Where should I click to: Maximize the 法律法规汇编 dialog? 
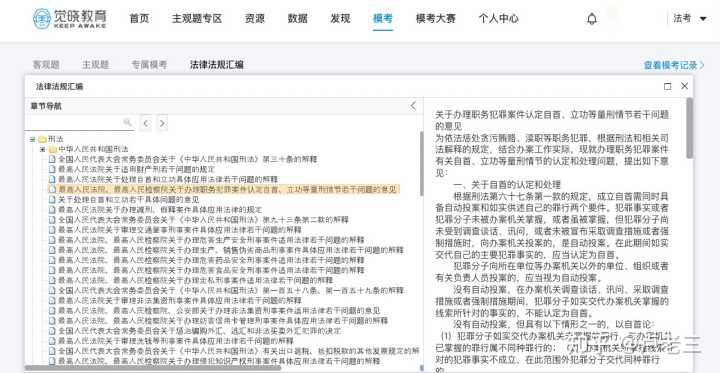pyautogui.click(x=668, y=86)
